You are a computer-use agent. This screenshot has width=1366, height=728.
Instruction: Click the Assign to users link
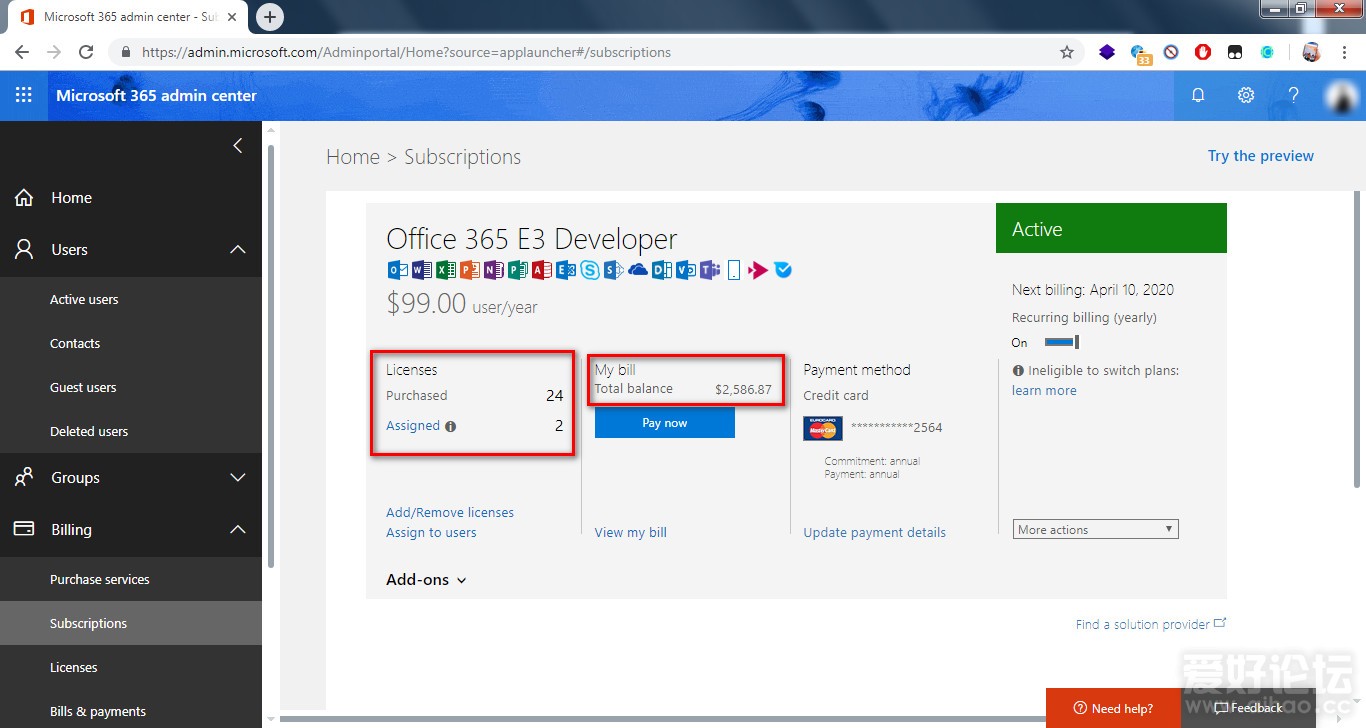click(431, 532)
